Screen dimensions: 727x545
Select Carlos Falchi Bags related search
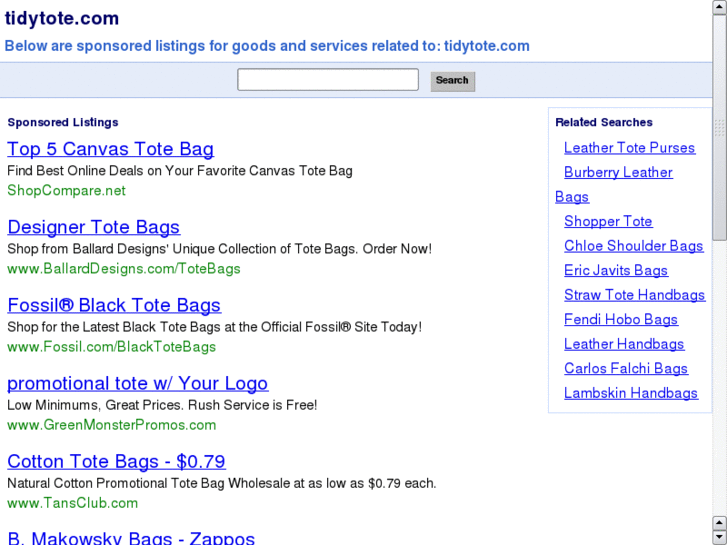coord(626,369)
